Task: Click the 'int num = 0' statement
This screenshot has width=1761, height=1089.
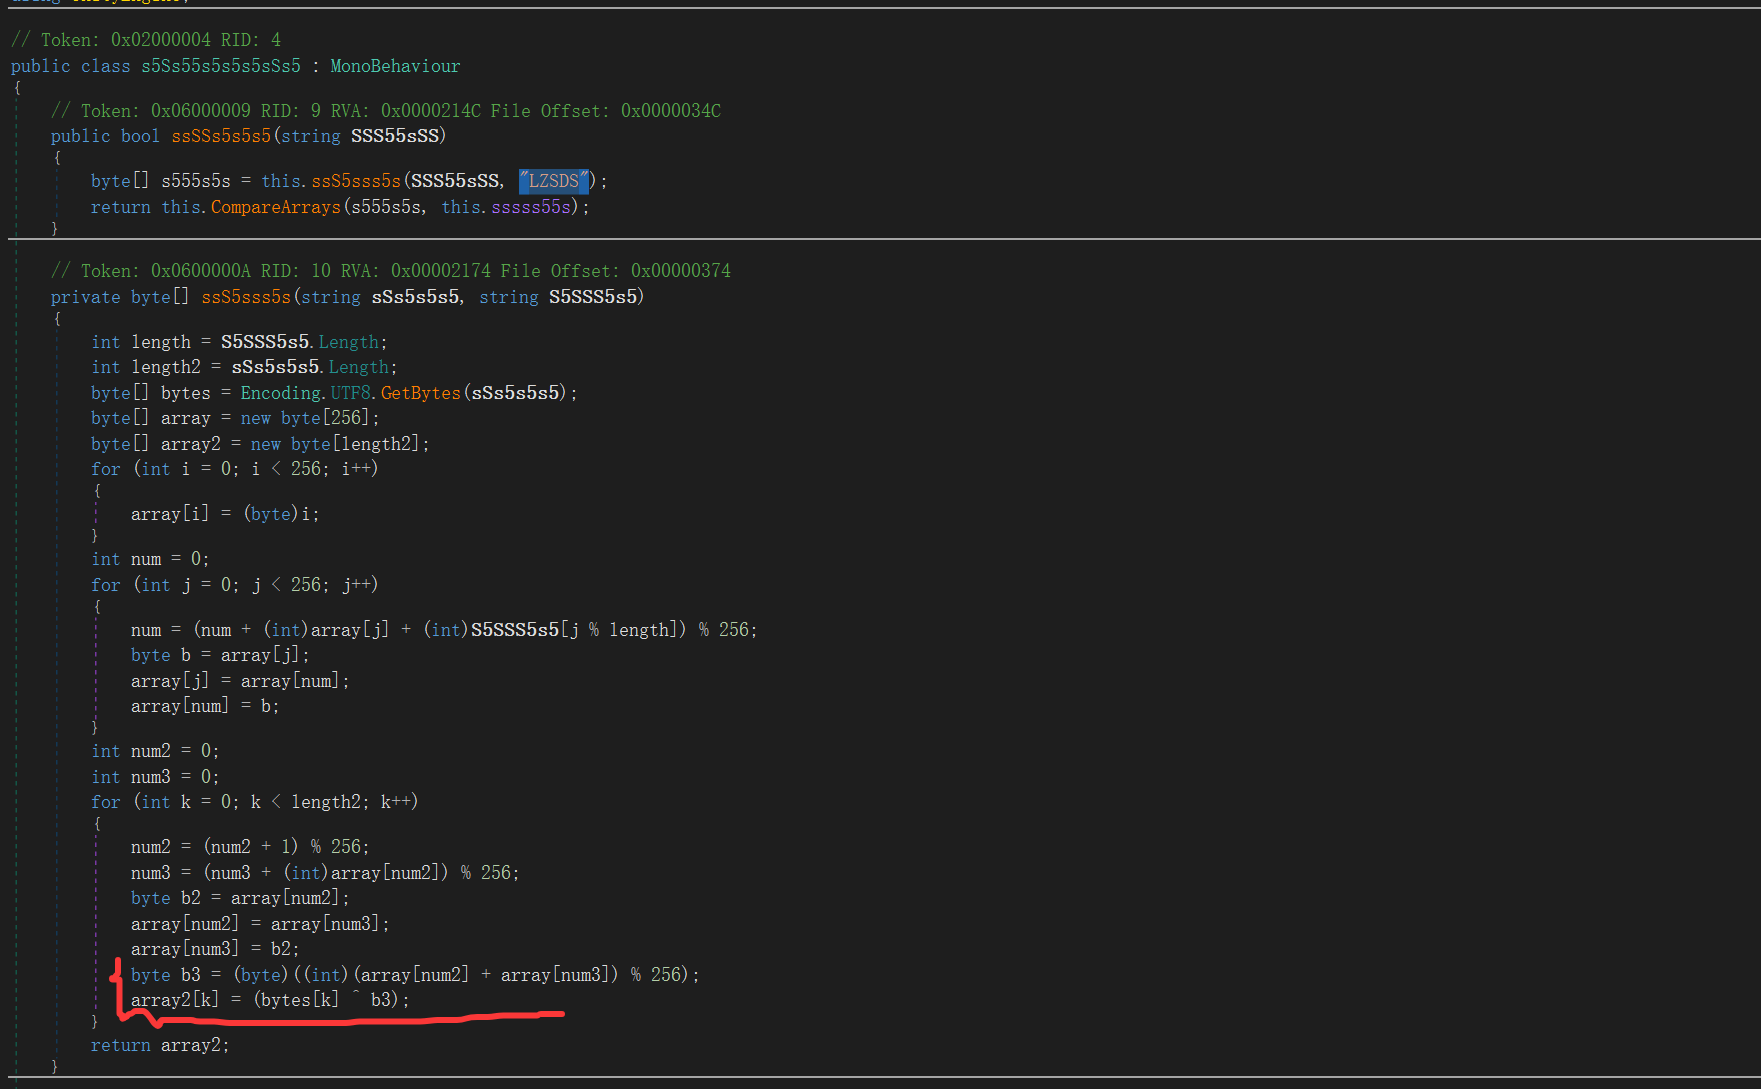Action: pos(150,559)
